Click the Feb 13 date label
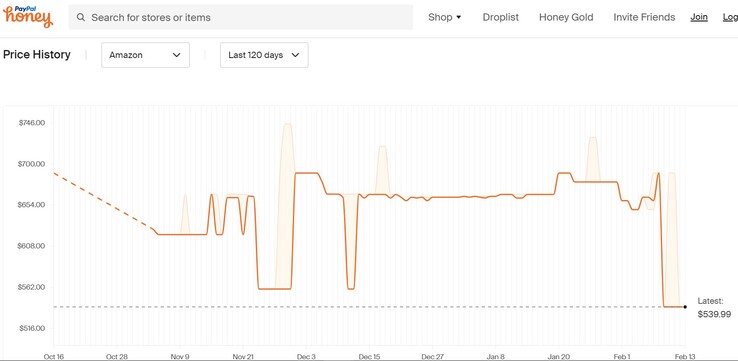The width and height of the screenshot is (738, 361). [x=685, y=357]
